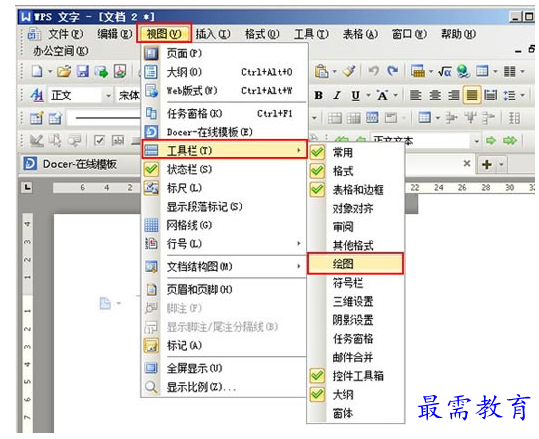Image resolution: width=539 pixels, height=439 pixels.
Task: Enable 符号栏 toolbar
Action: 355,283
